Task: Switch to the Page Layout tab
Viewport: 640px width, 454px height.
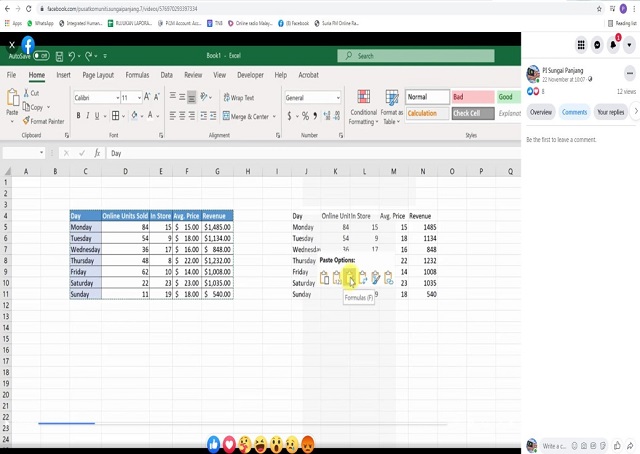Action: coord(98,75)
